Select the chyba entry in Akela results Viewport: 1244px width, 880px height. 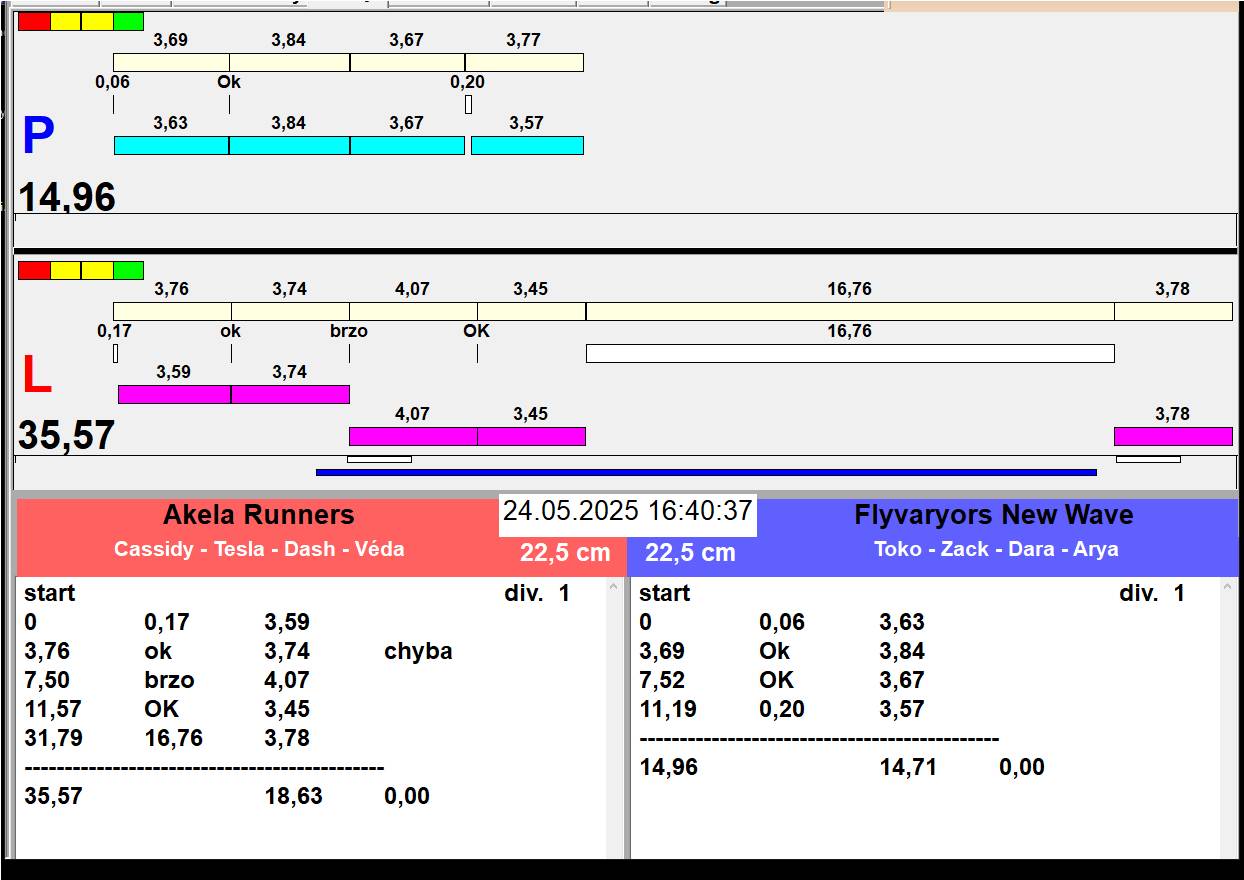pos(418,651)
